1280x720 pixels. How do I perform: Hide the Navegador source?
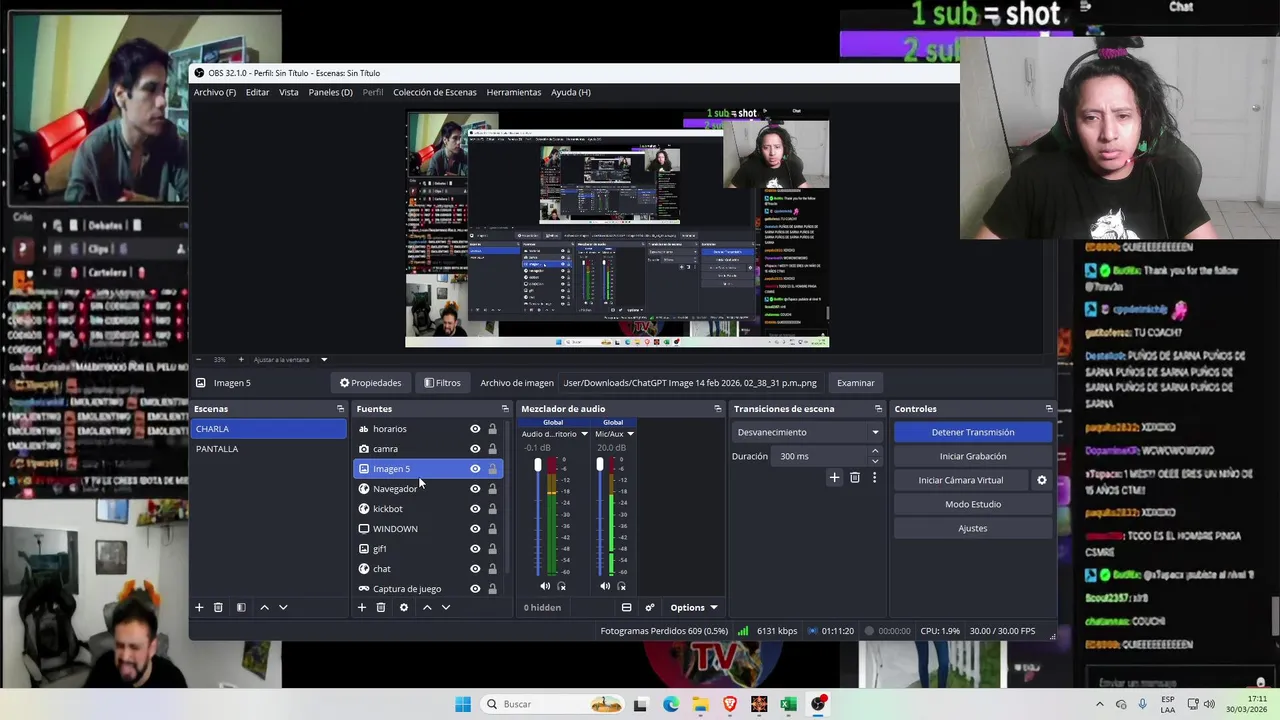tap(475, 489)
